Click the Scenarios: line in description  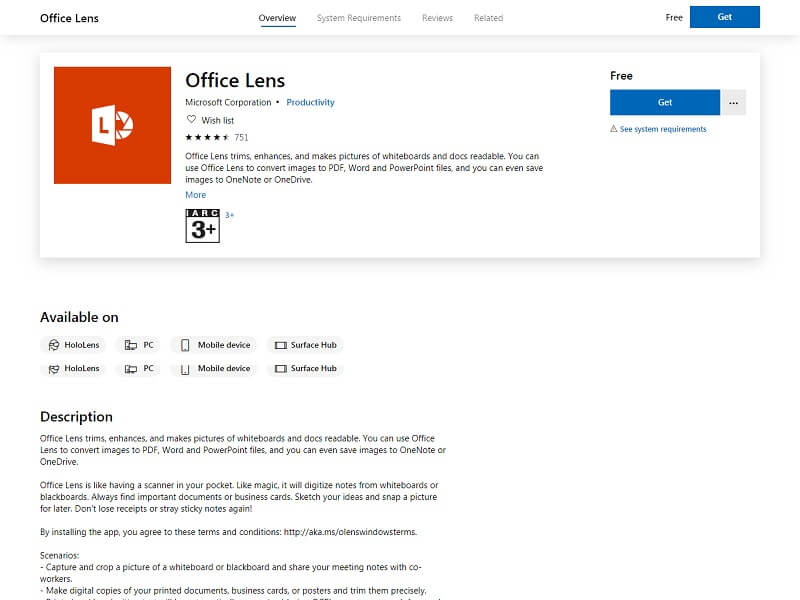click(x=60, y=556)
